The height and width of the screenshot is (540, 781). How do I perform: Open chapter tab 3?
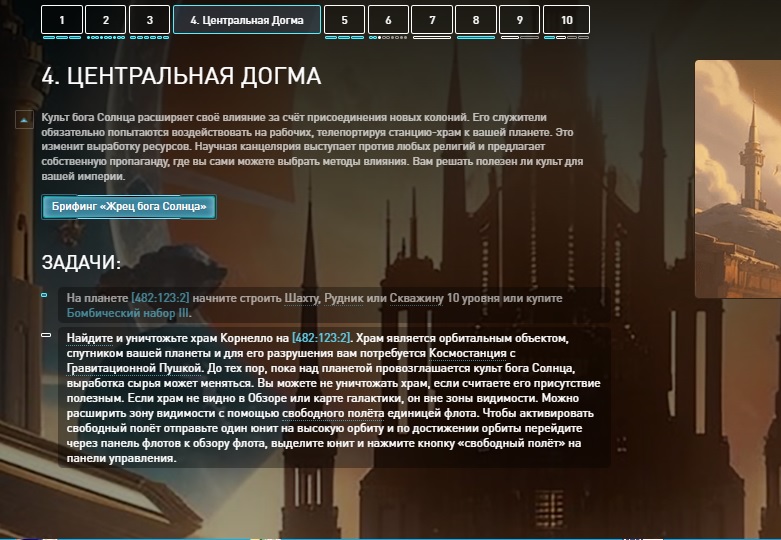pos(149,20)
